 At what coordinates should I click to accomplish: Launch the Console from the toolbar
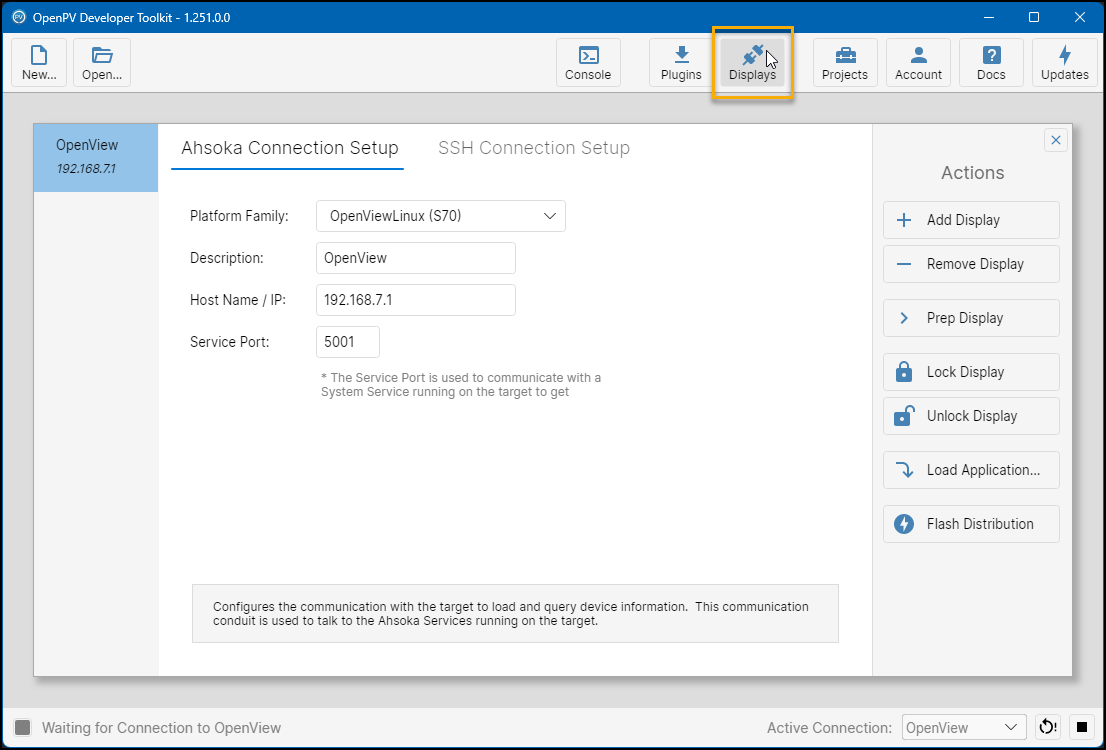point(588,63)
